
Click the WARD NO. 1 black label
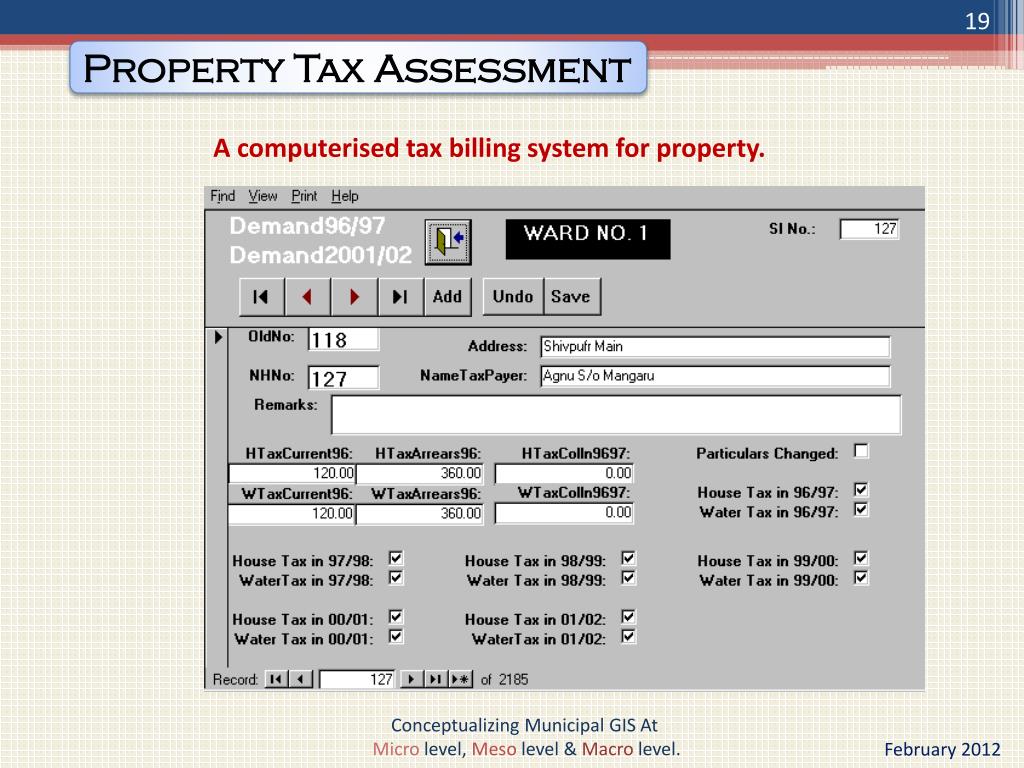coord(588,240)
